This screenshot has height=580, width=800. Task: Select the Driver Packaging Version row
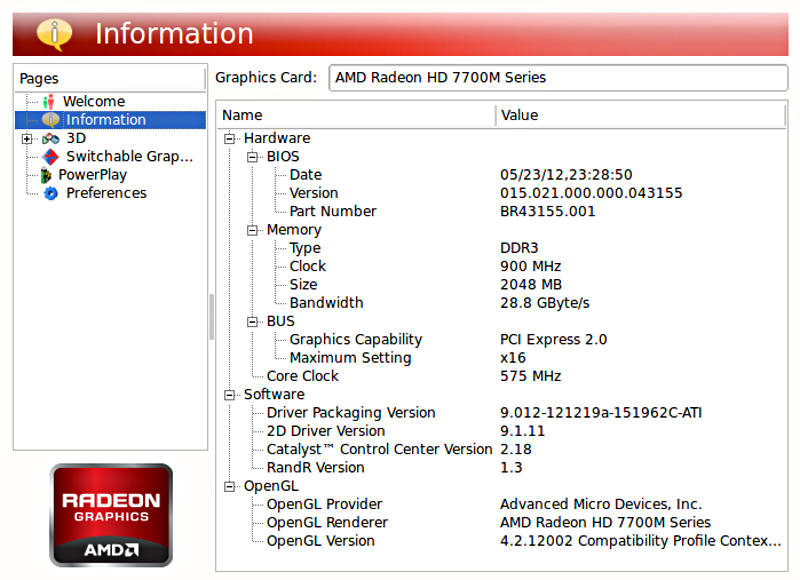click(x=504, y=413)
